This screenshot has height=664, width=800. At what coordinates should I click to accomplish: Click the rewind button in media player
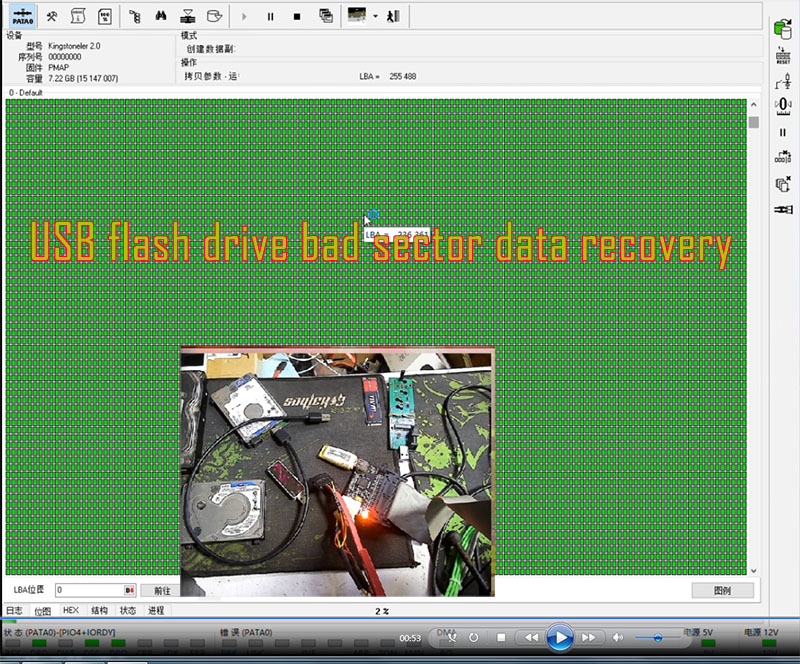[x=531, y=637]
